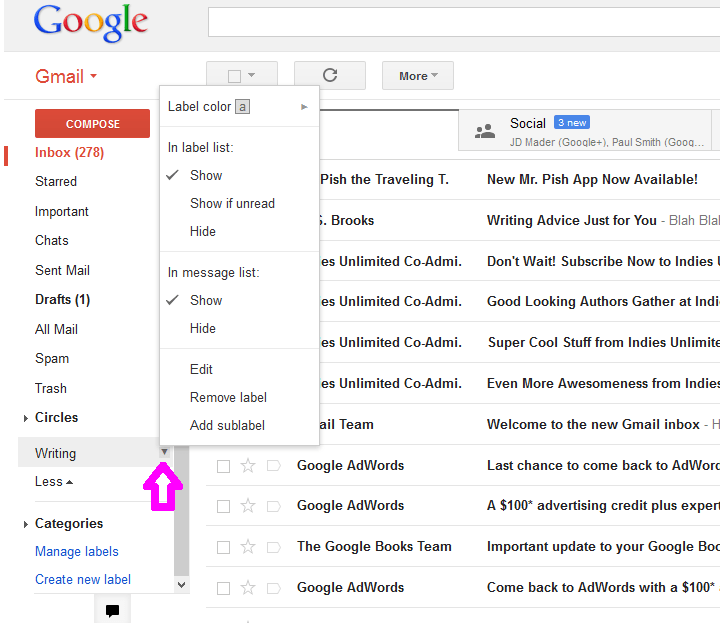Open 'Good Looking Authors Gather' email

tap(603, 302)
